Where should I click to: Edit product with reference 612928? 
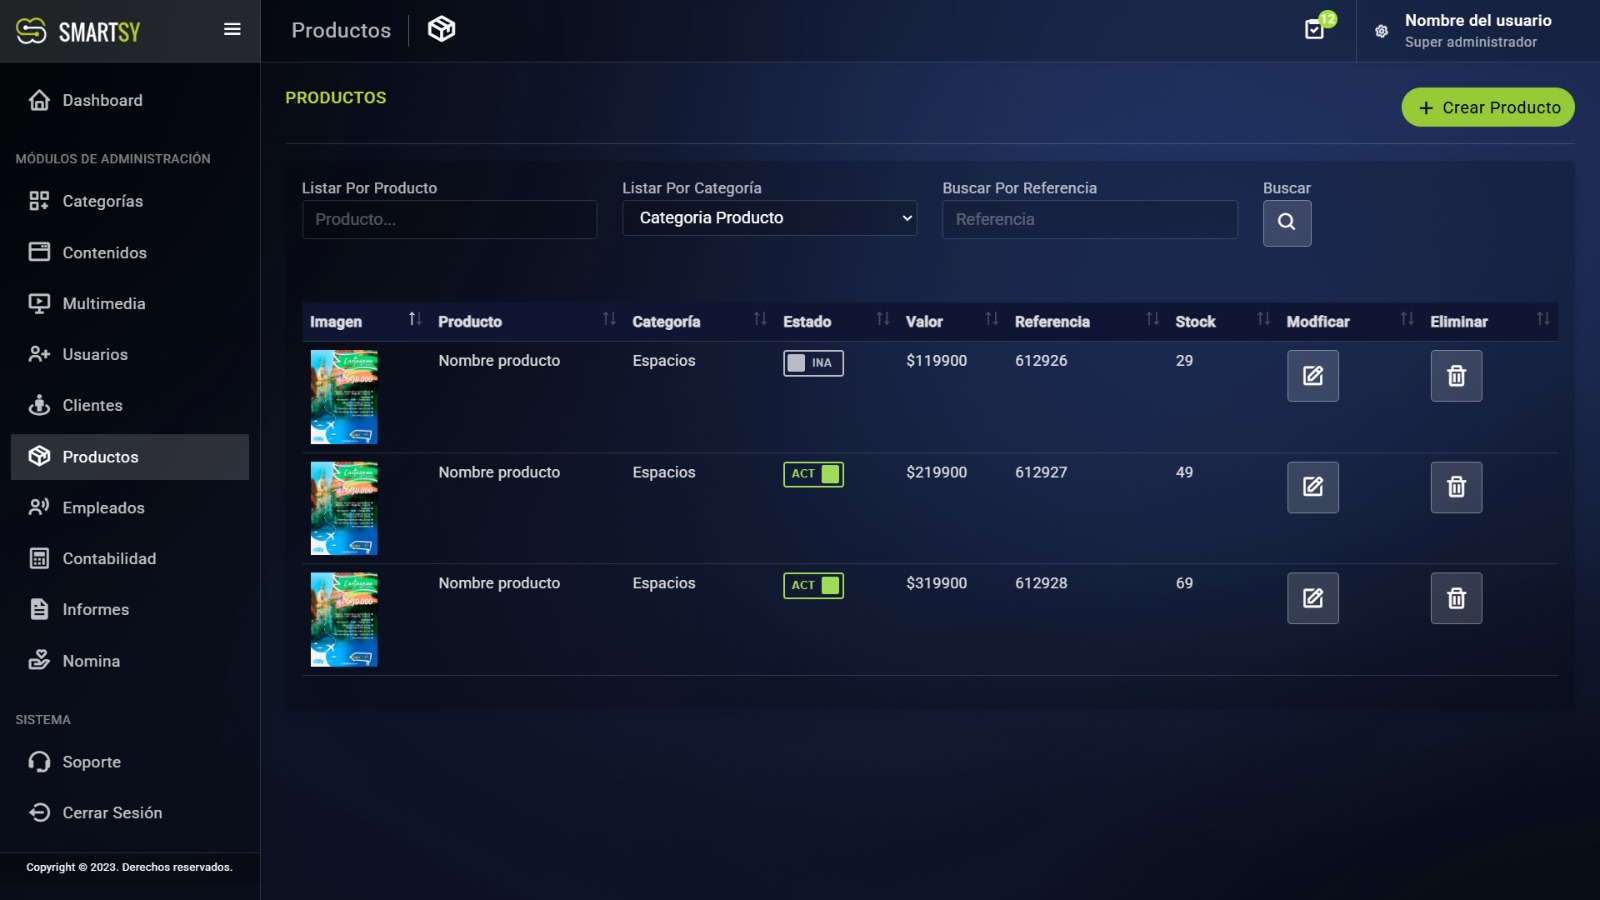pyautogui.click(x=1312, y=598)
